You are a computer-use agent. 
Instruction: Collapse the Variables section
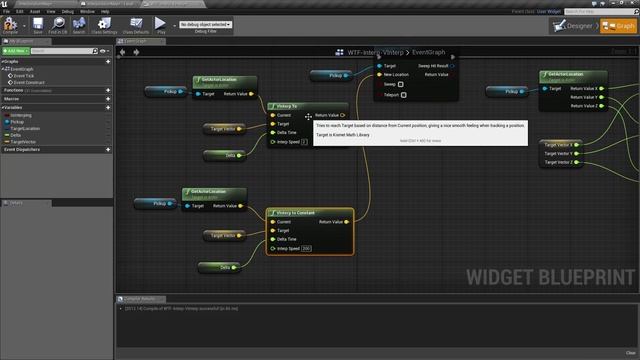tap(2, 108)
